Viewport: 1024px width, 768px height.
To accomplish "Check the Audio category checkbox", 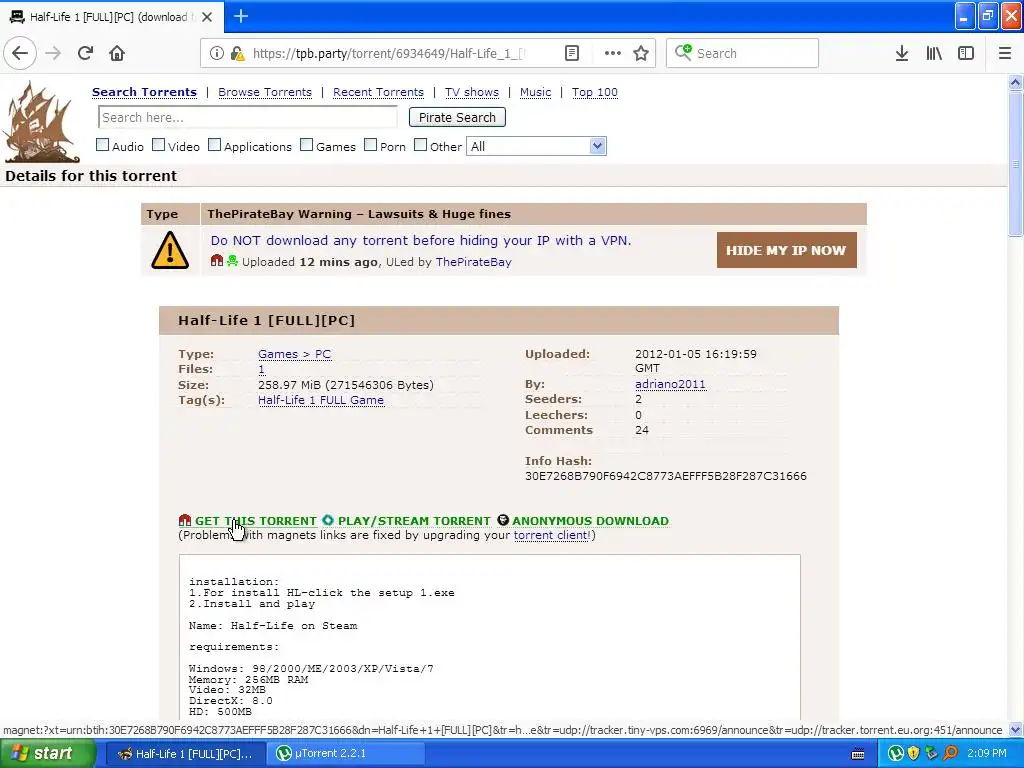I will point(103,145).
